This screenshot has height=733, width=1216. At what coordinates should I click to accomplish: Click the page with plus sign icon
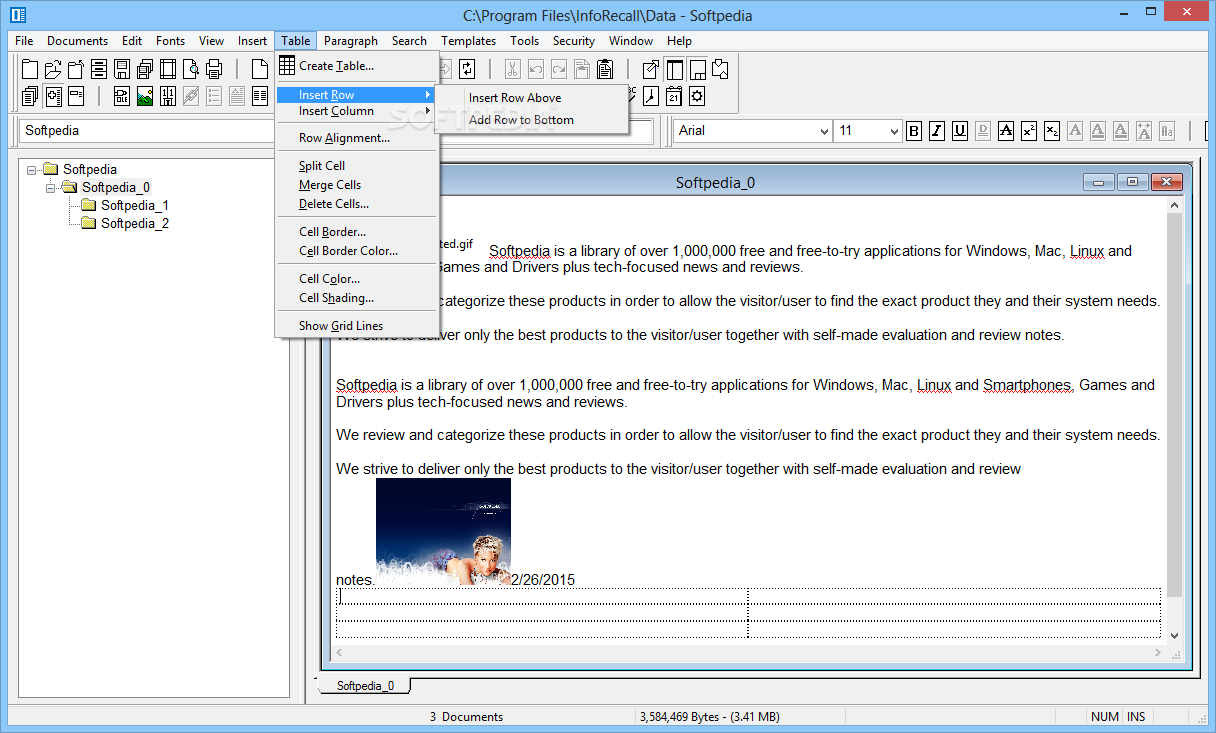pos(53,96)
